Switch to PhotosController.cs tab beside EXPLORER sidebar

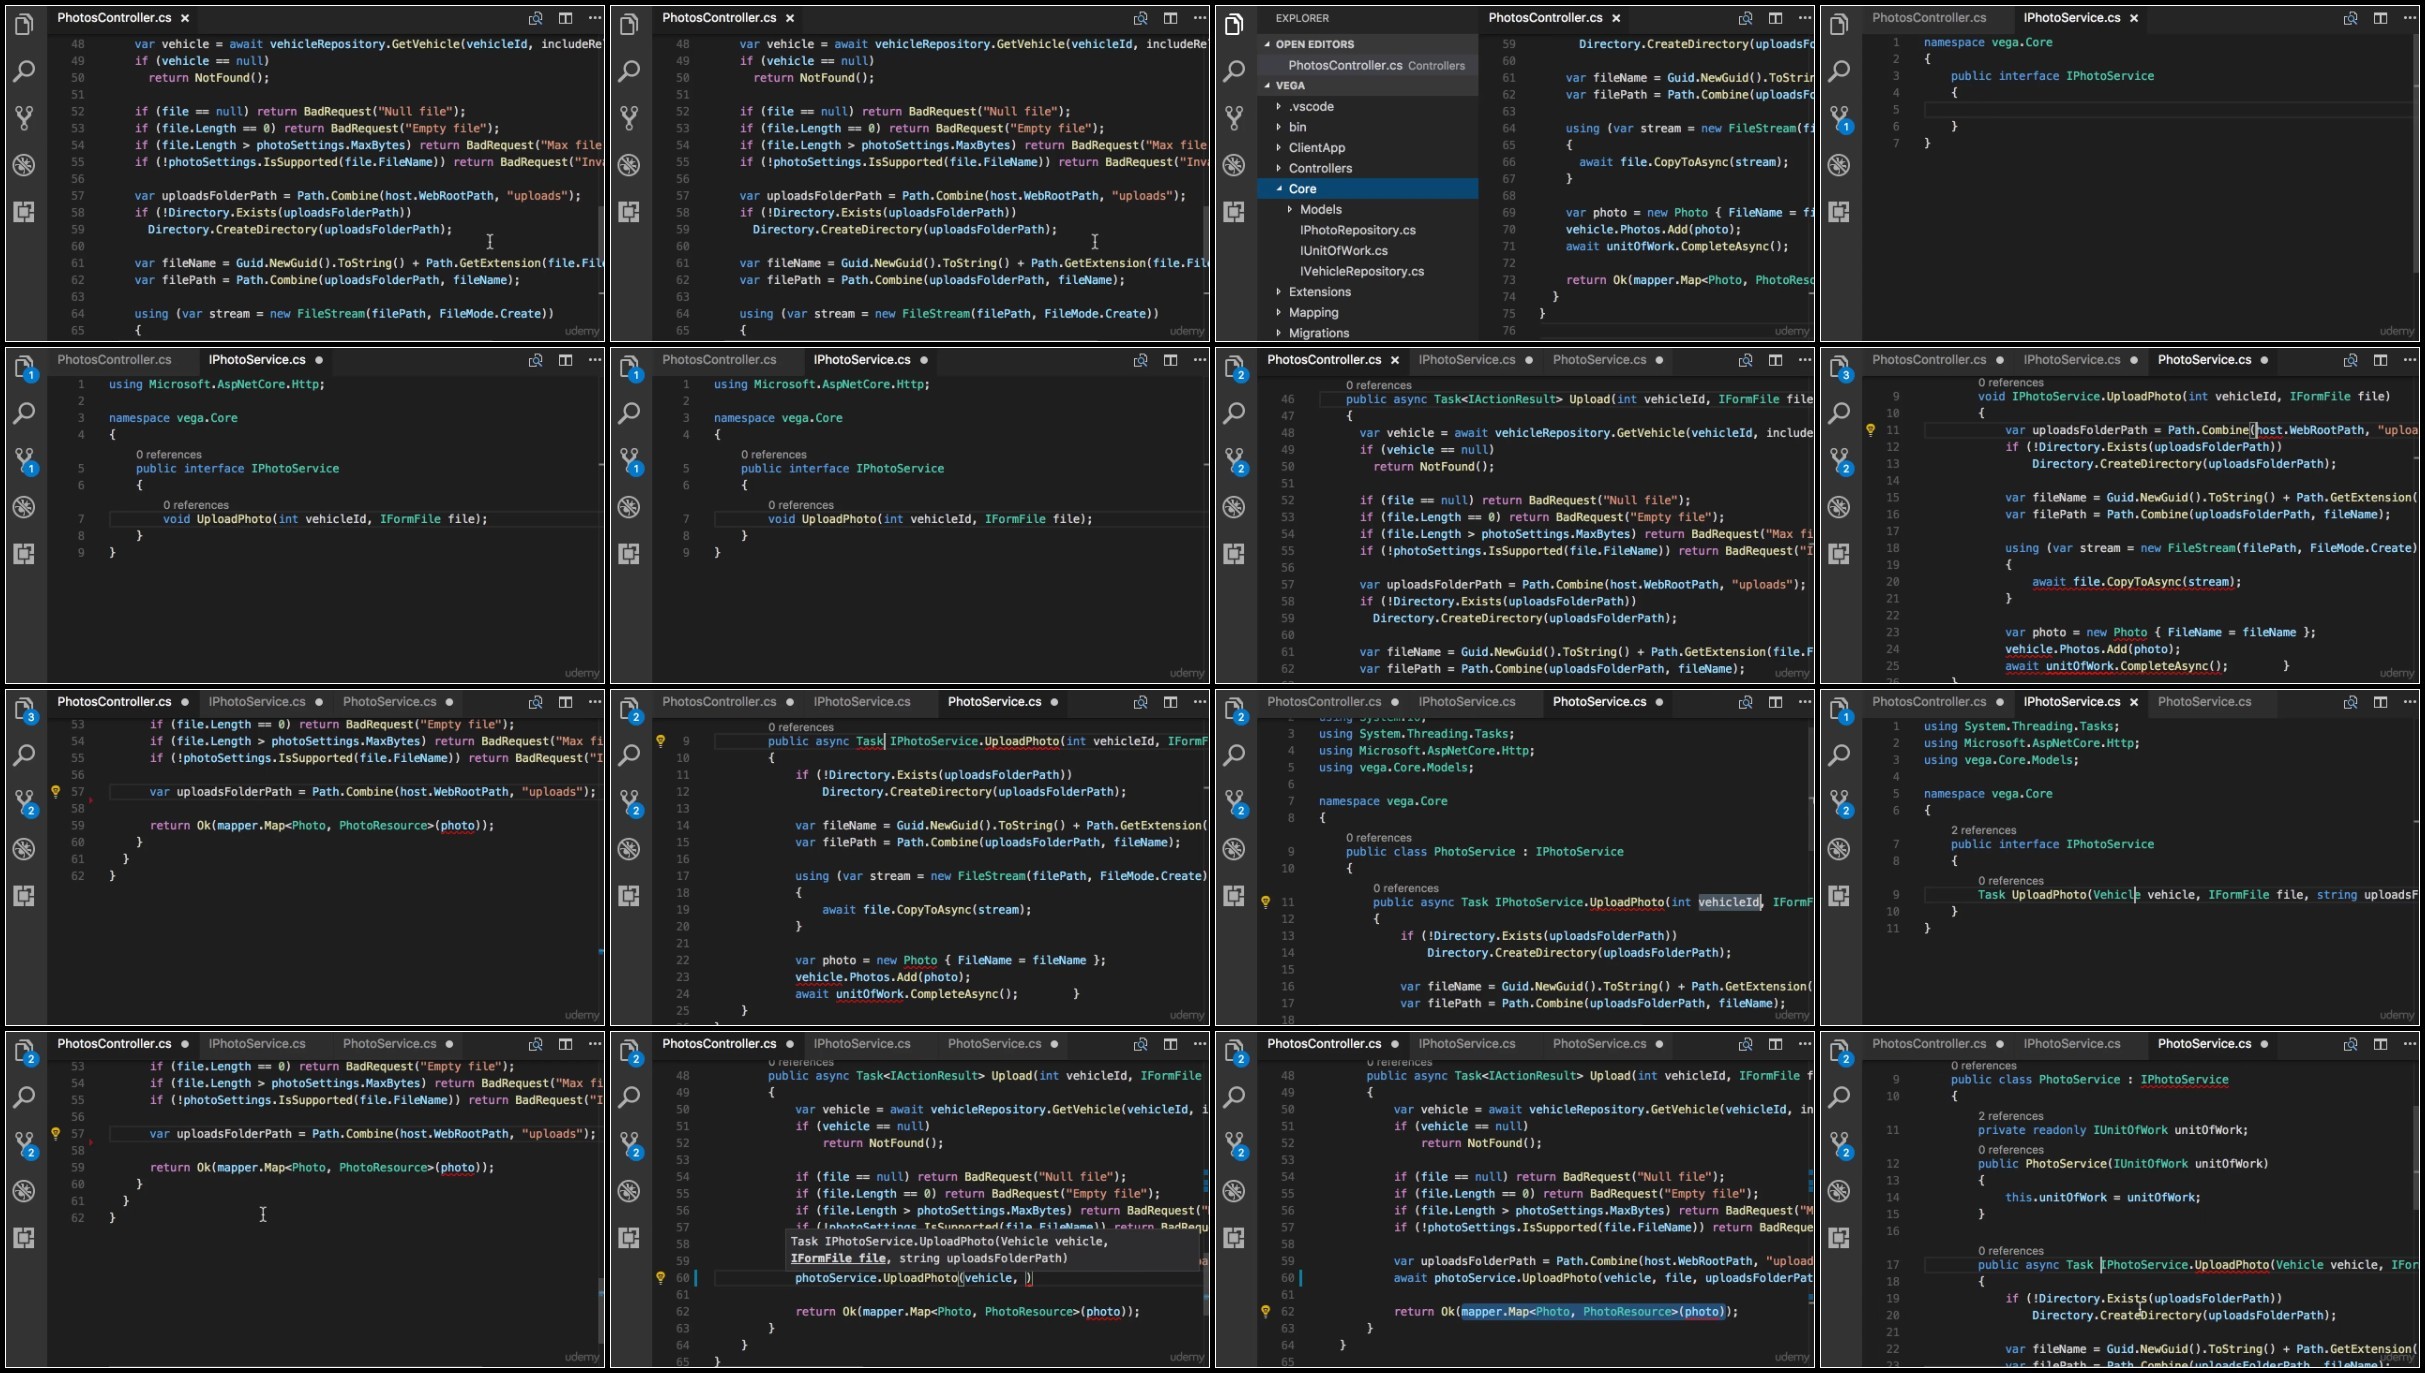1545,18
